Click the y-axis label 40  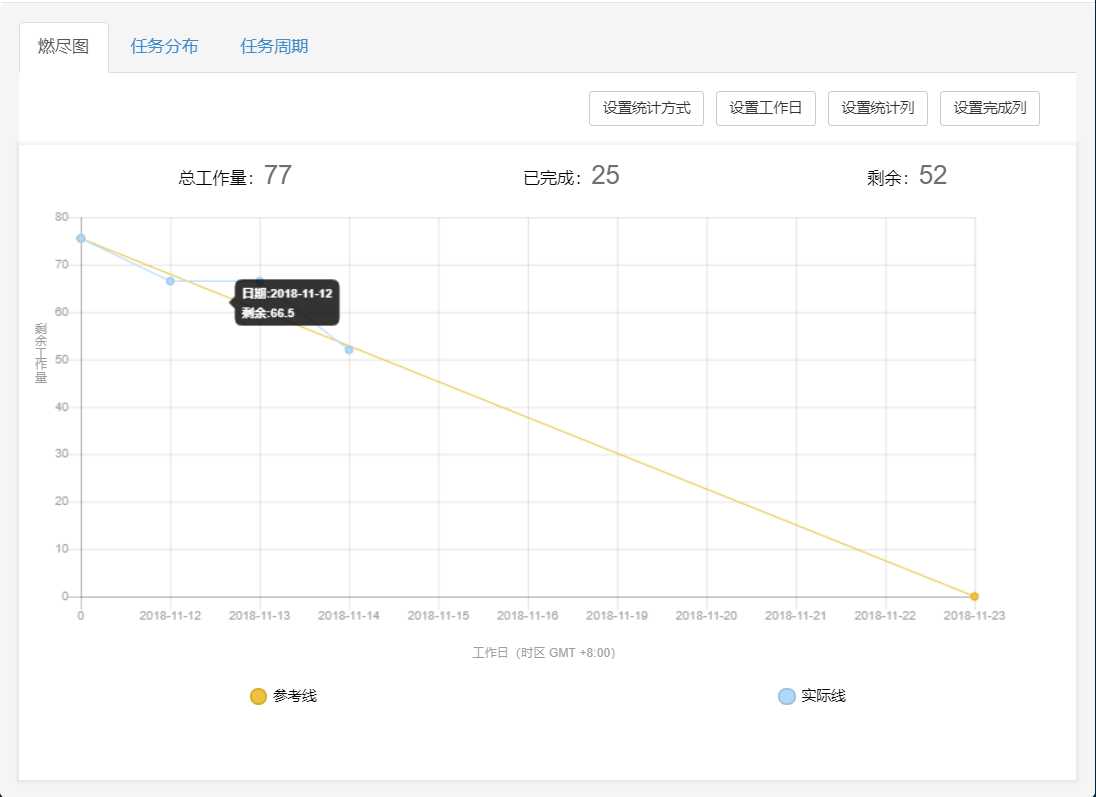62,407
